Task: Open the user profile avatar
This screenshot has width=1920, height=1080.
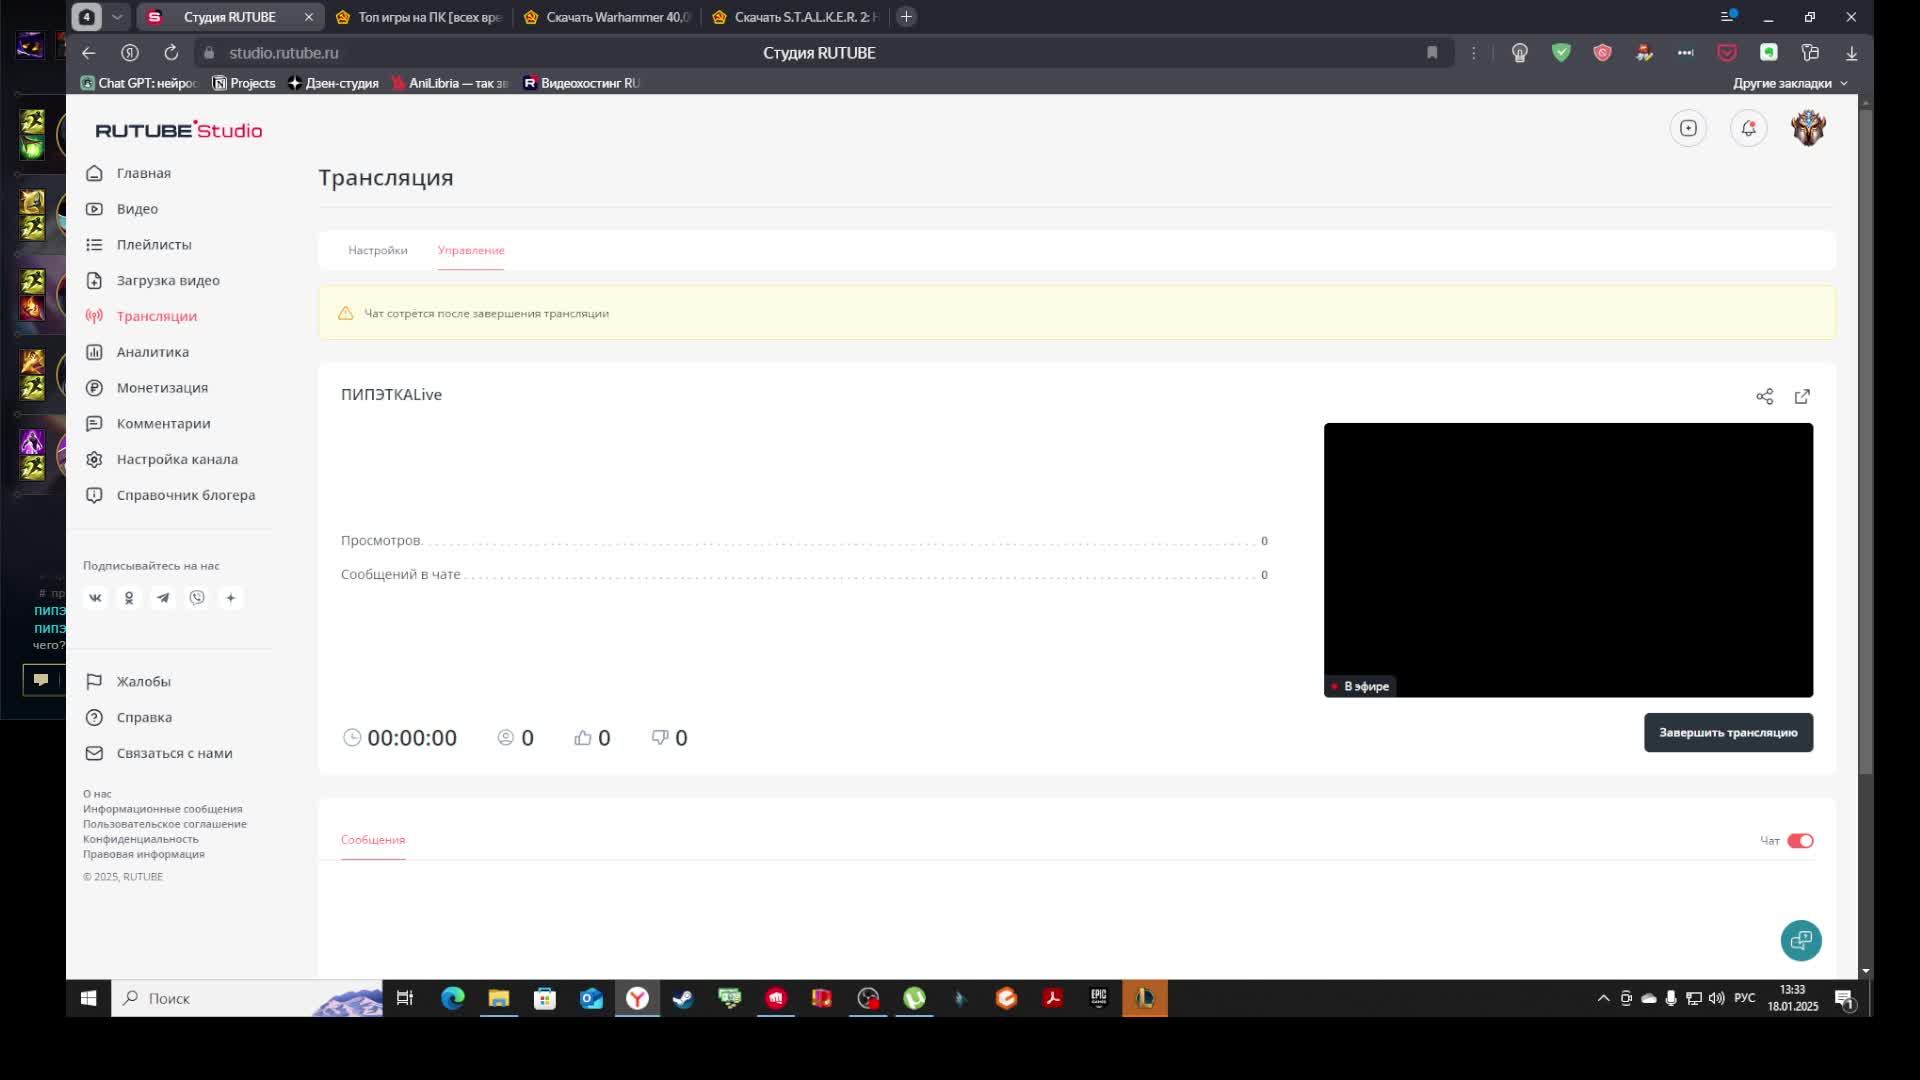Action: click(1808, 128)
